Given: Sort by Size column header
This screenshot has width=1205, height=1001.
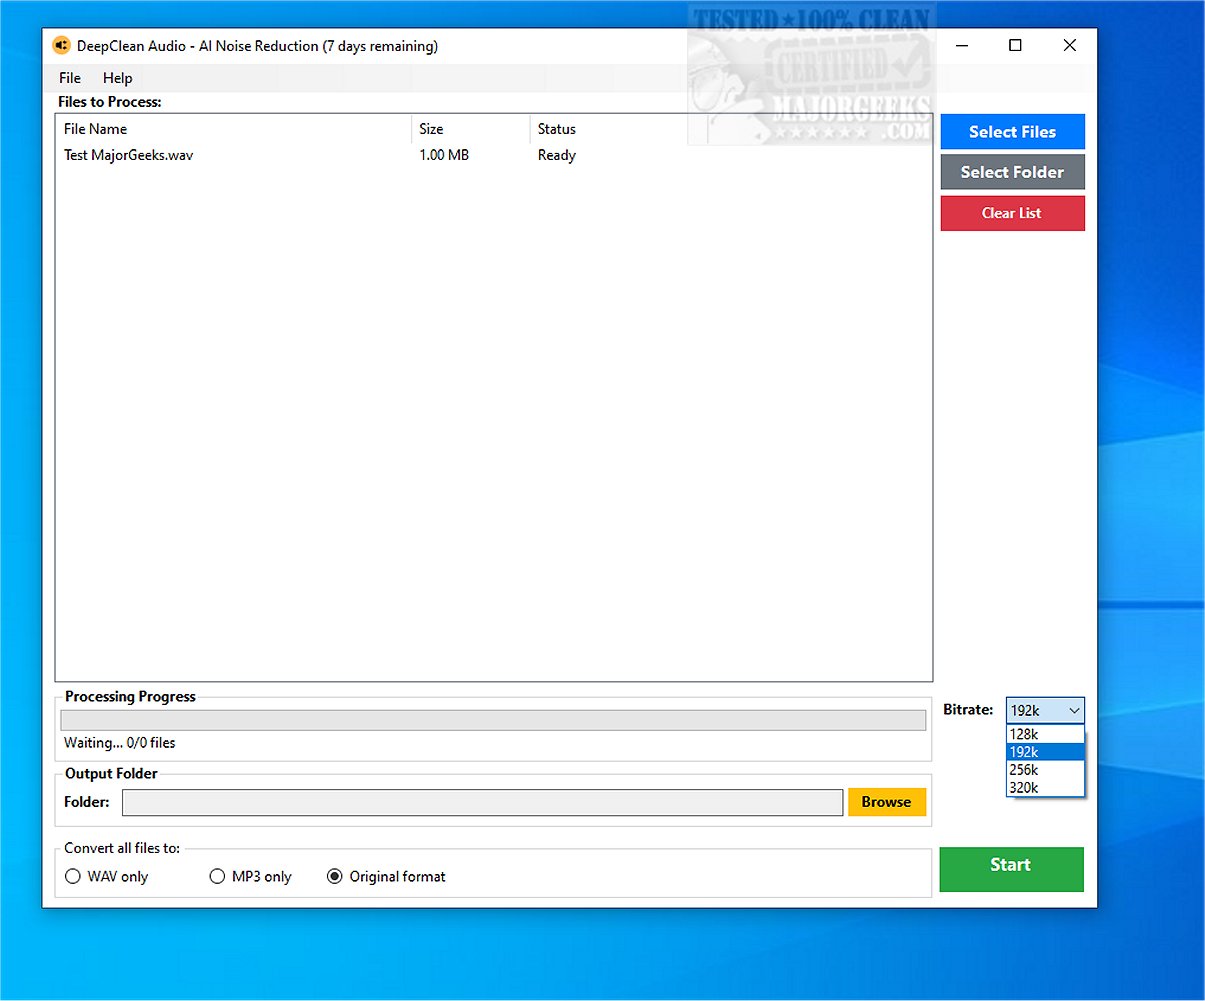Looking at the screenshot, I should (x=470, y=129).
